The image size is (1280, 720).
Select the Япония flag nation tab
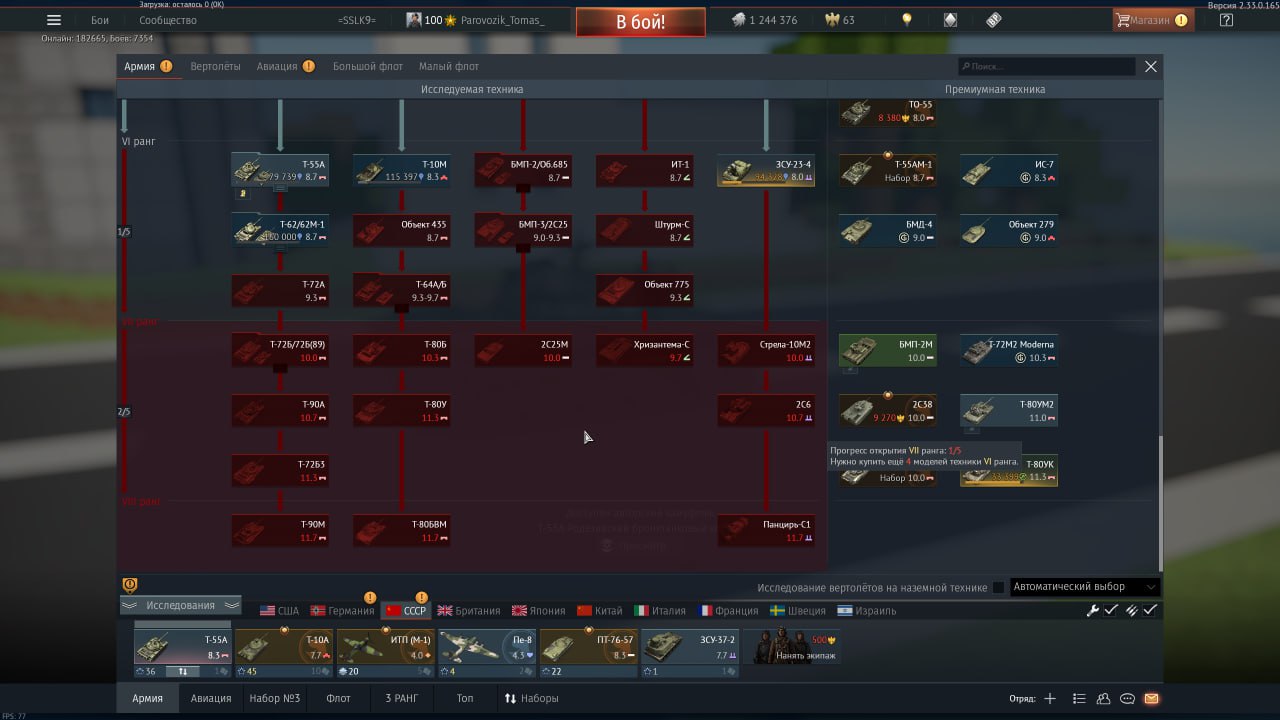(x=538, y=610)
